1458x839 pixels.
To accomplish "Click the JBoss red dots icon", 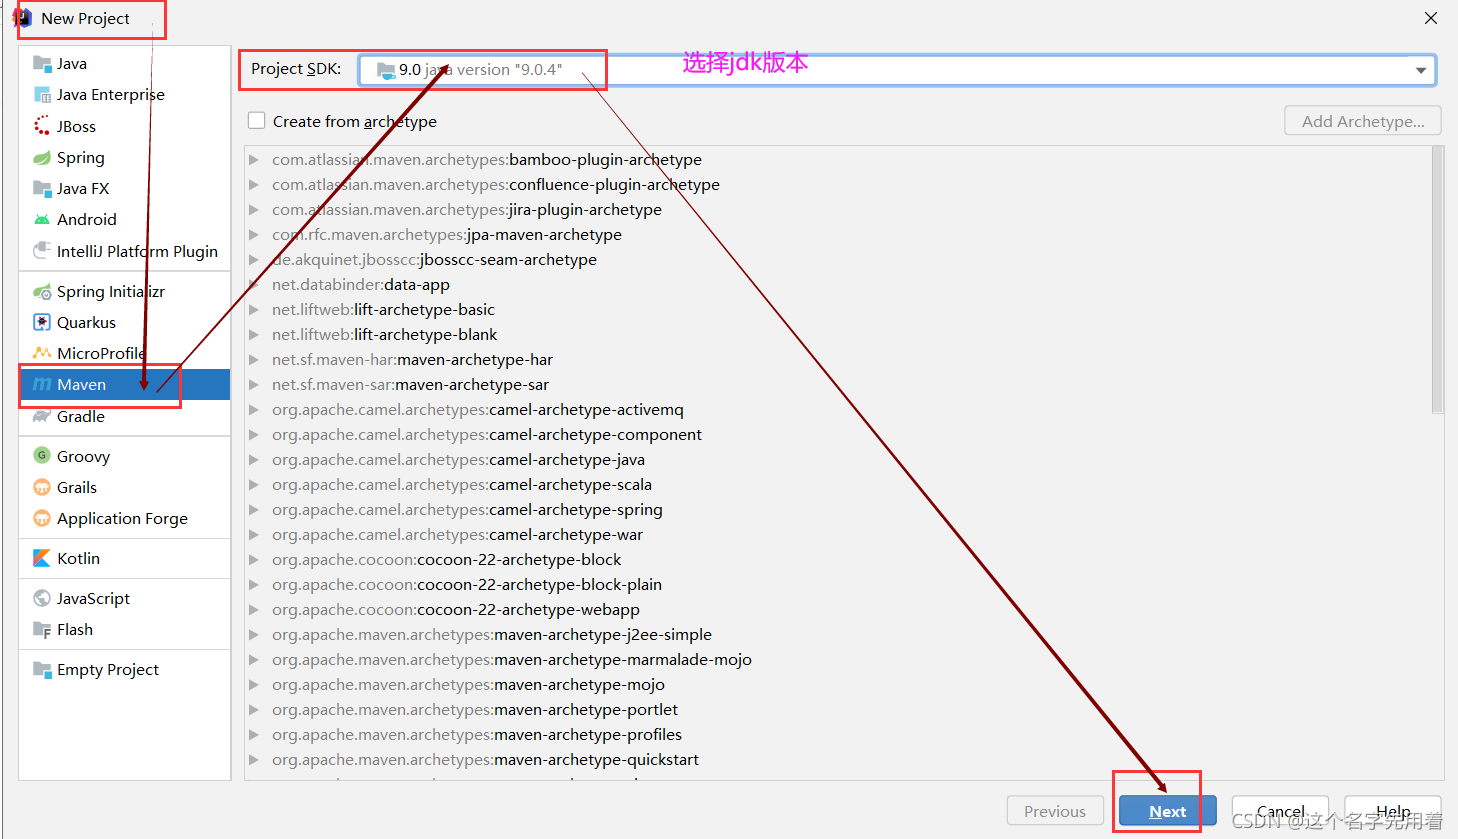I will click(42, 126).
